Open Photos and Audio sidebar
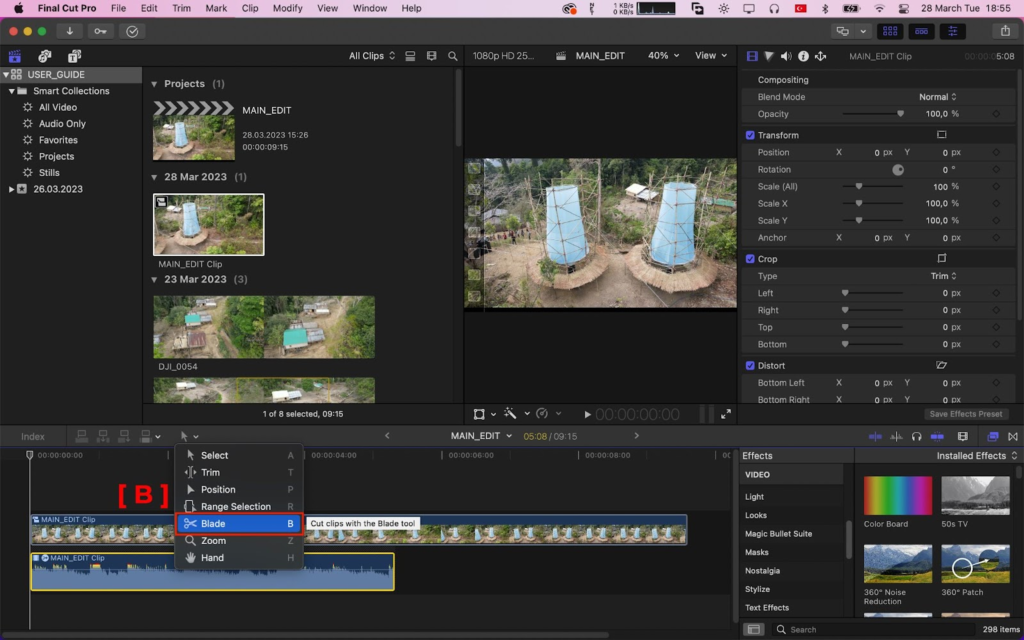1024x640 pixels. pos(44,56)
